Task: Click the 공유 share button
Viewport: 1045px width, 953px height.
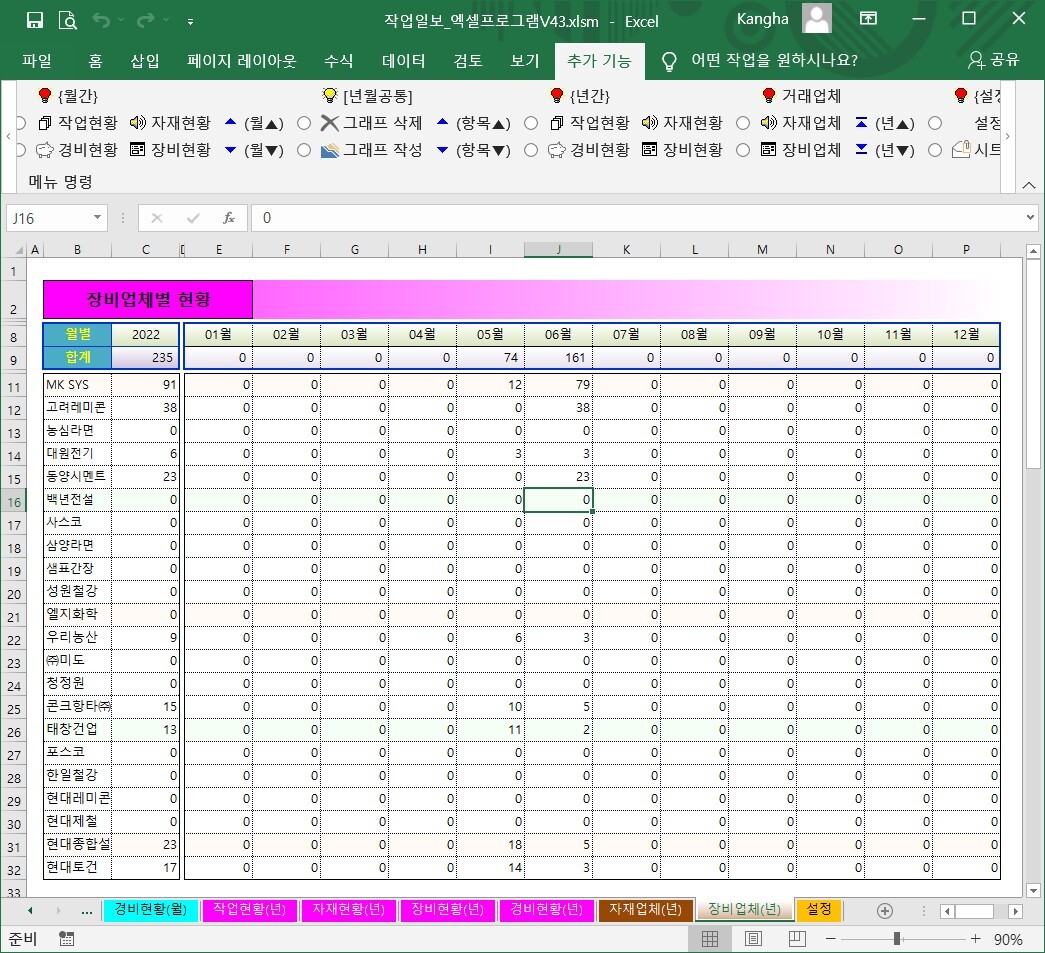Action: 994,60
